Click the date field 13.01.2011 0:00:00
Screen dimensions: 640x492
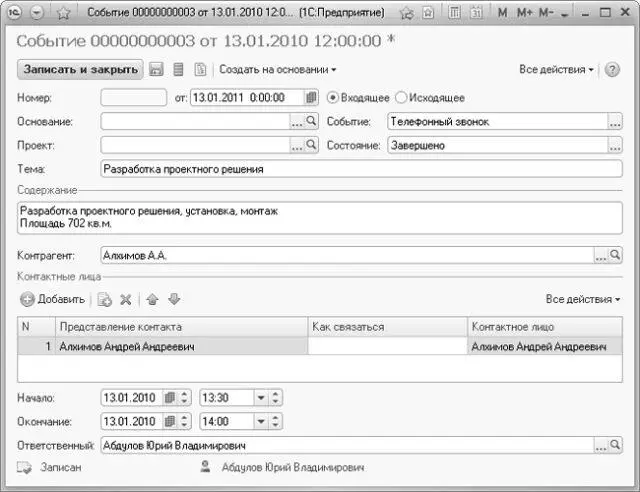pos(248,98)
